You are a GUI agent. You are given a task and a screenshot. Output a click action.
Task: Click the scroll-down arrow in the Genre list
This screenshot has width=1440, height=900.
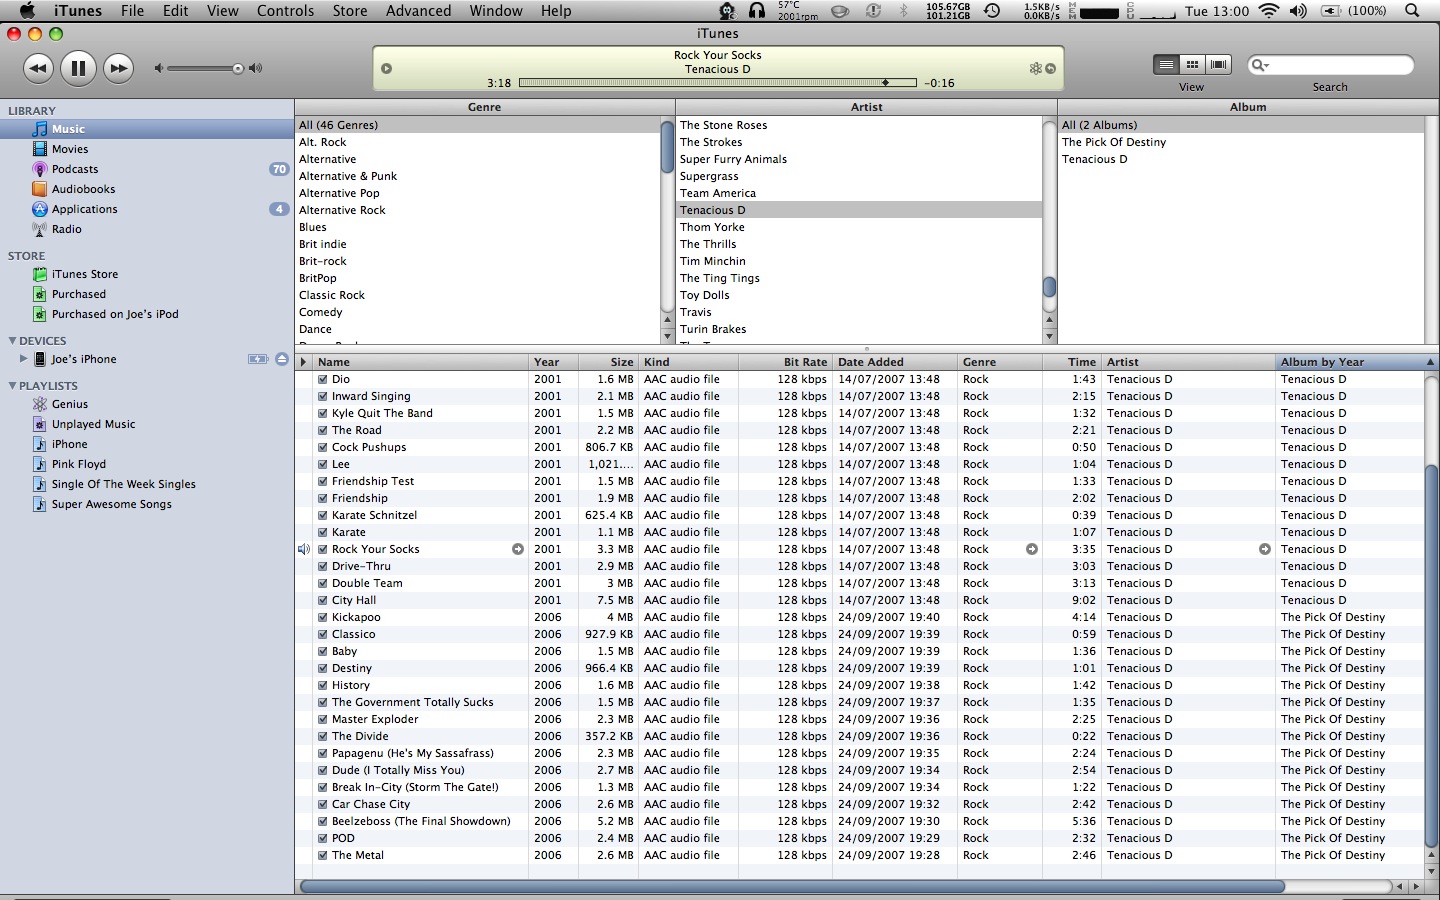pyautogui.click(x=667, y=337)
